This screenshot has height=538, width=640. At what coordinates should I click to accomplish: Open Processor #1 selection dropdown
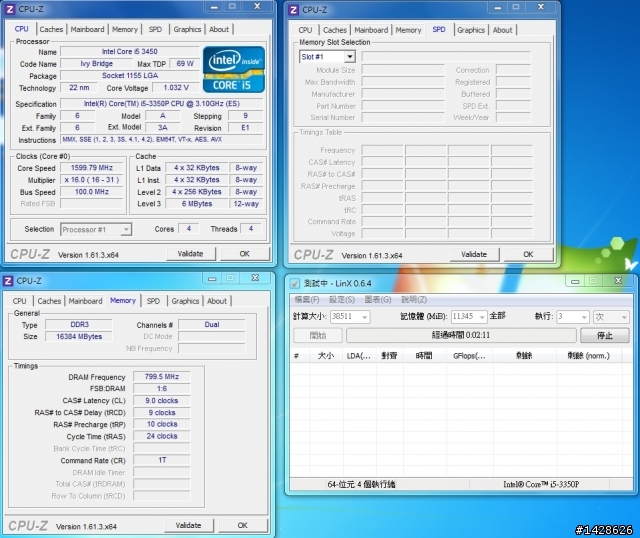coord(96,230)
